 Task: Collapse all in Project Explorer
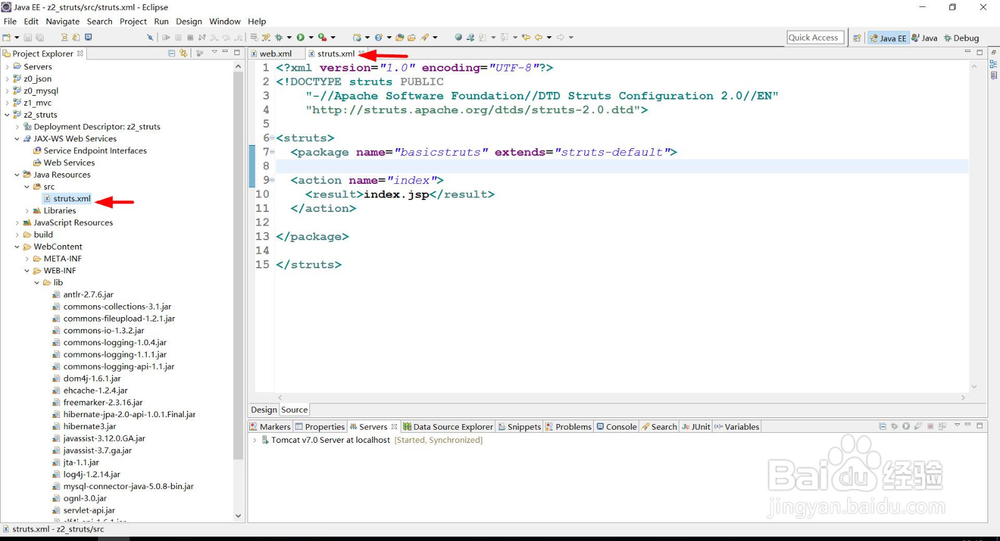pyautogui.click(x=172, y=53)
